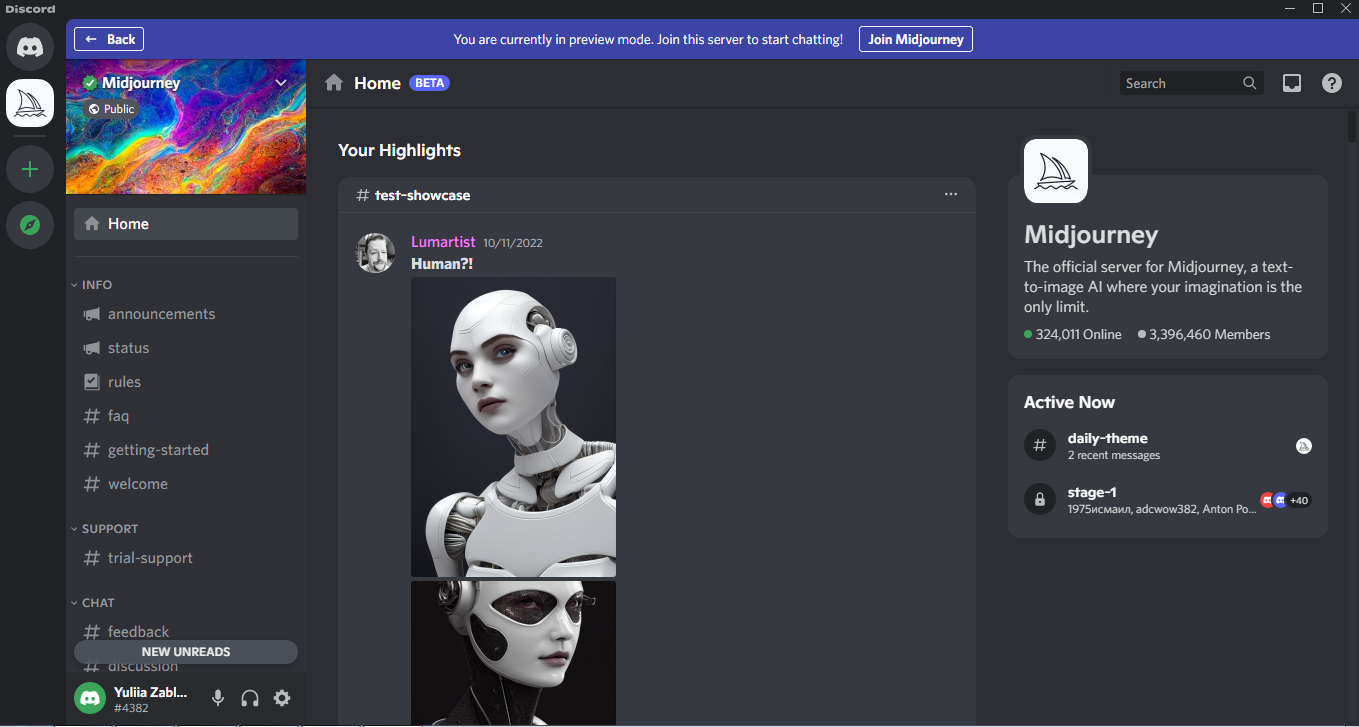Click the 'Your Highlights' heading
Screen dimensions: 1359x727
[399, 150]
